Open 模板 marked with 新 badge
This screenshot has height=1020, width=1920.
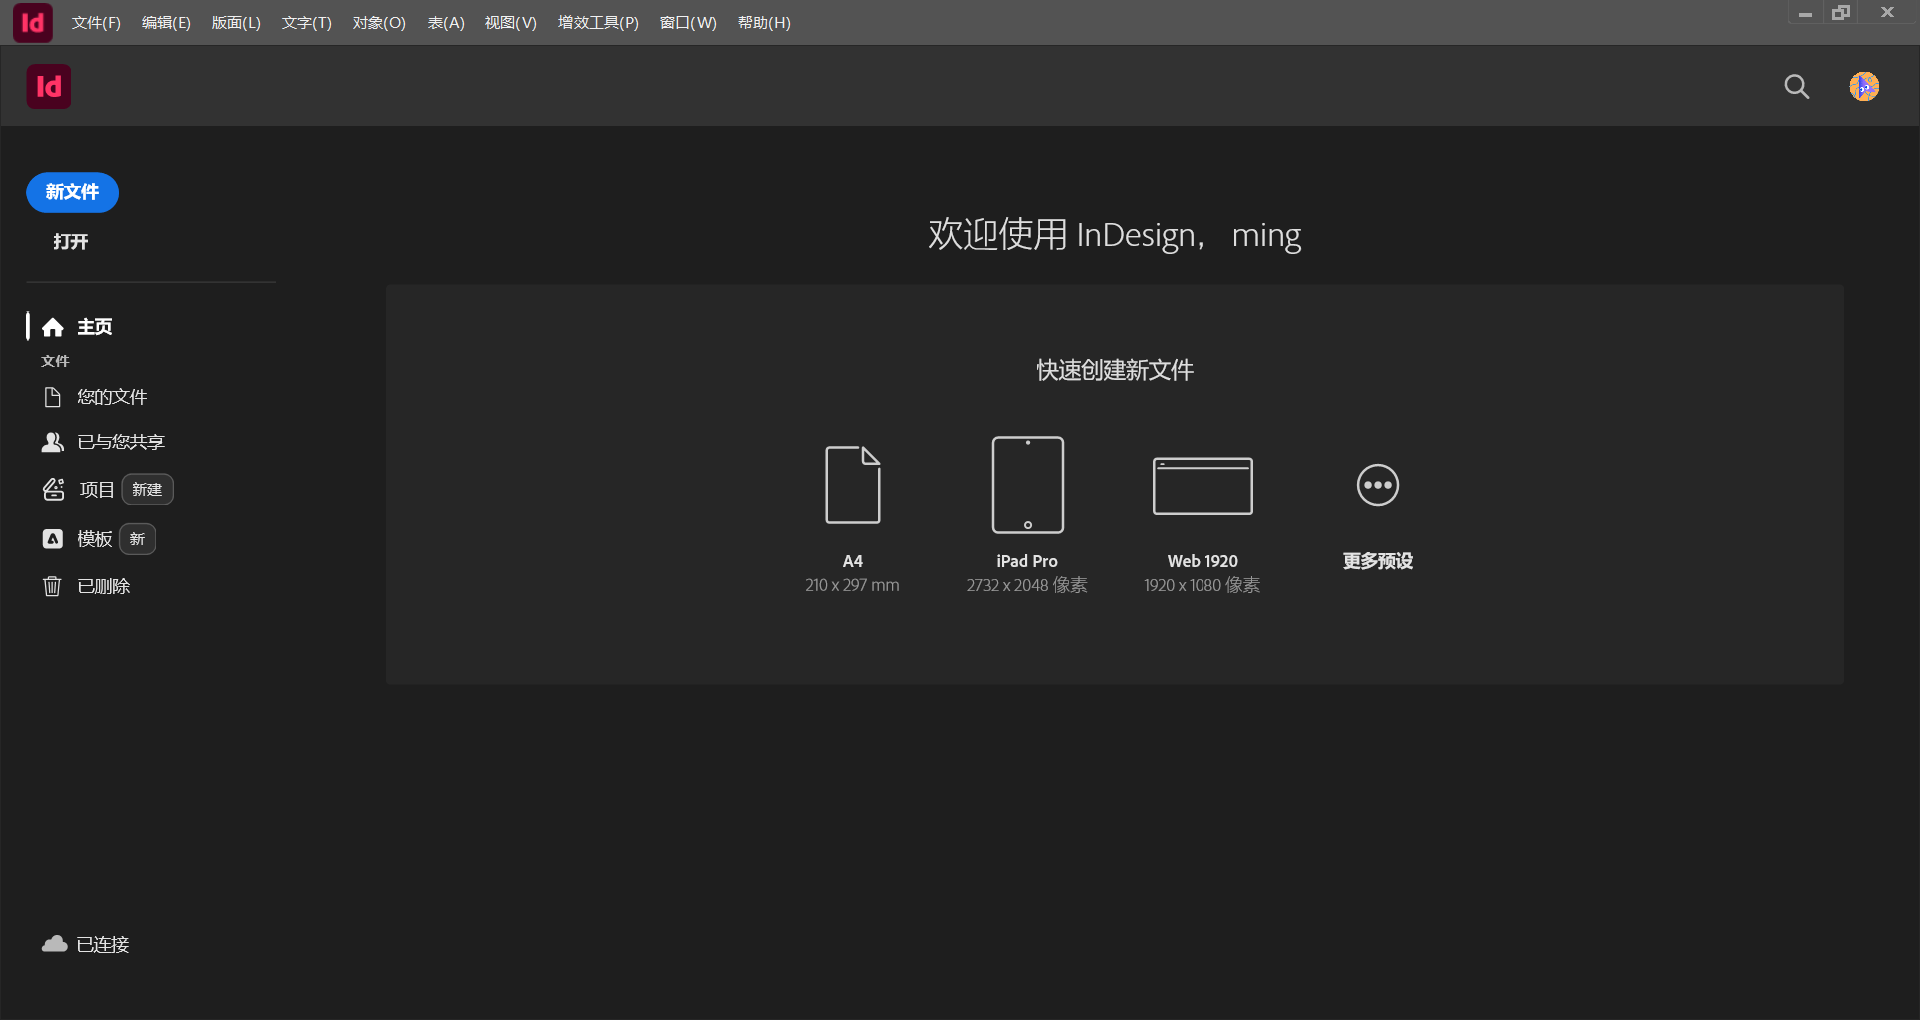(x=95, y=539)
